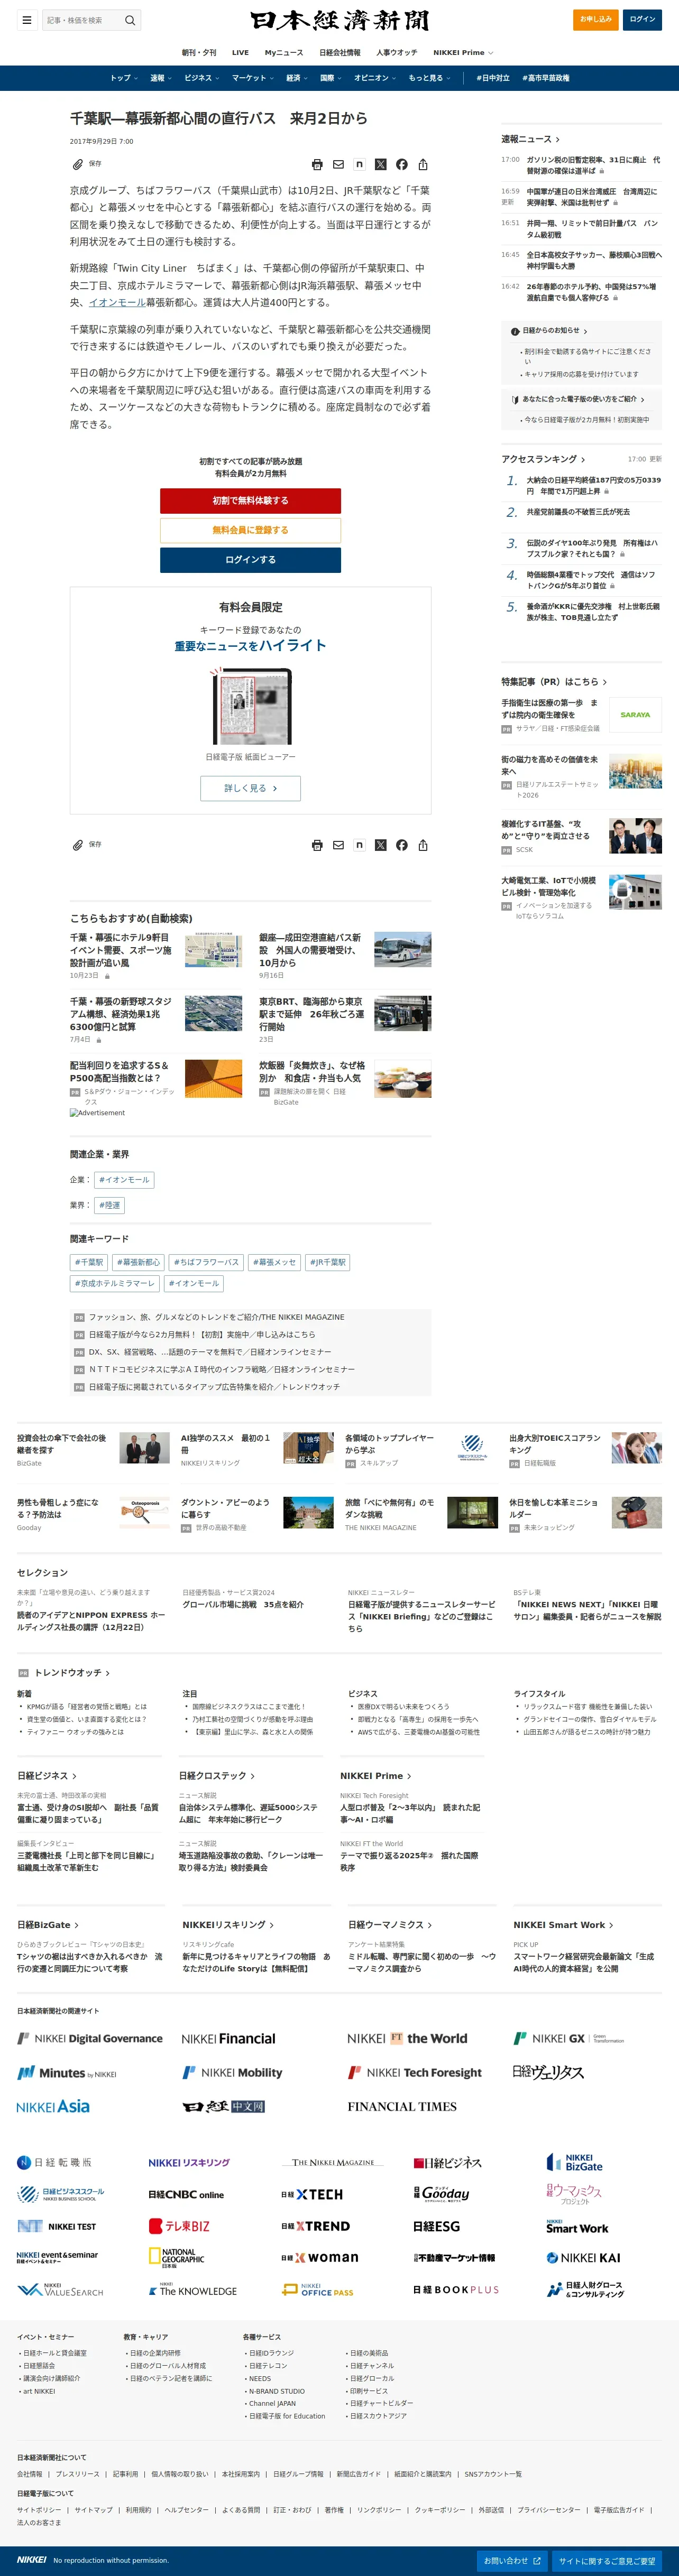Open LIVE menu item

(240, 52)
